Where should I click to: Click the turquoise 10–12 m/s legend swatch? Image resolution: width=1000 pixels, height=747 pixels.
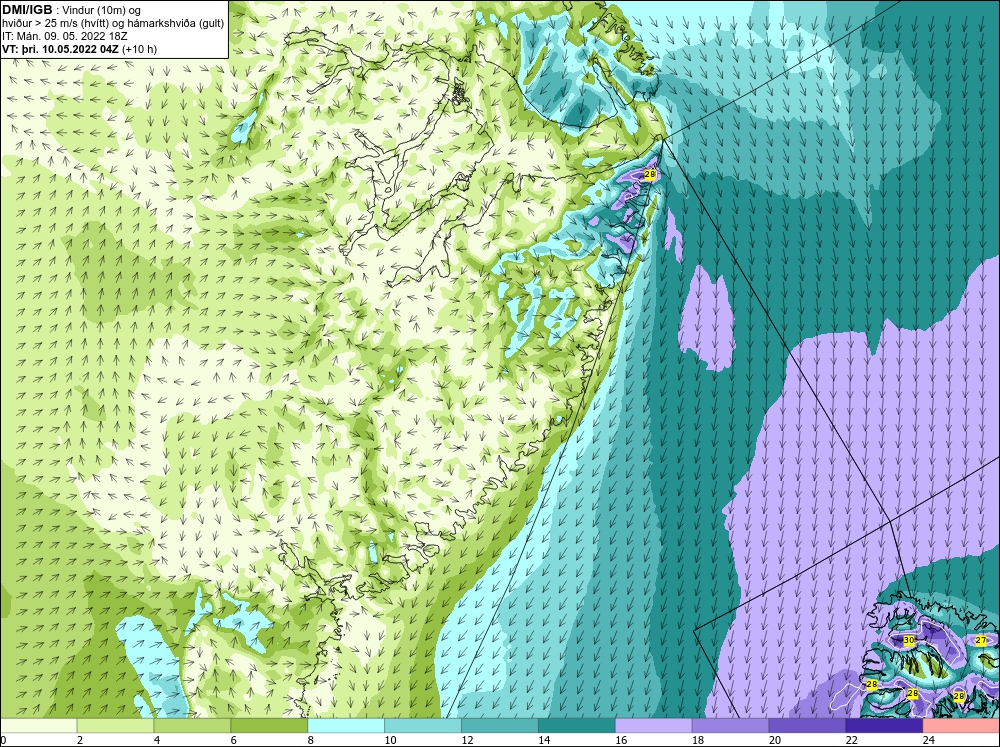(x=423, y=726)
